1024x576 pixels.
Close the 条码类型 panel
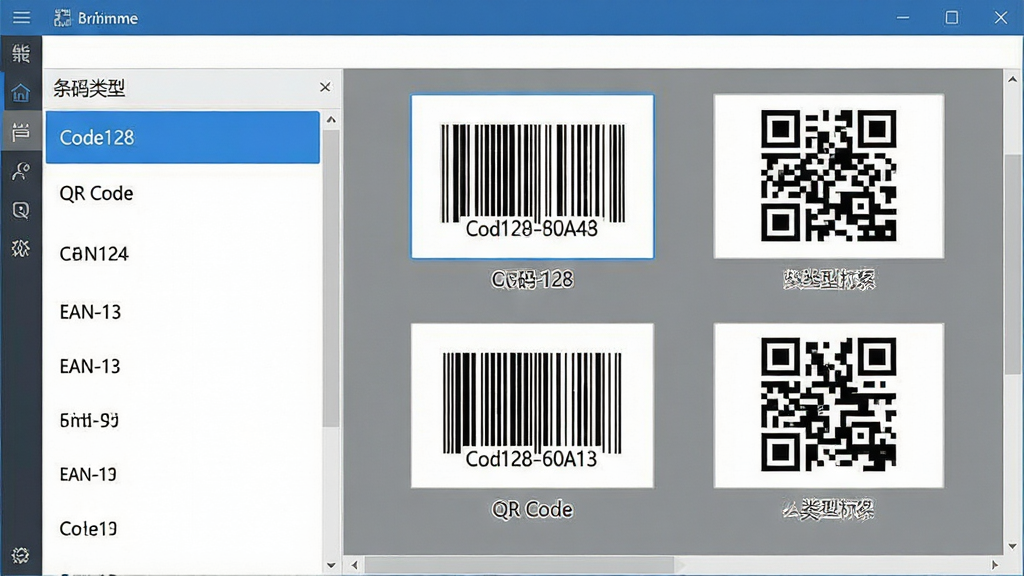point(325,87)
